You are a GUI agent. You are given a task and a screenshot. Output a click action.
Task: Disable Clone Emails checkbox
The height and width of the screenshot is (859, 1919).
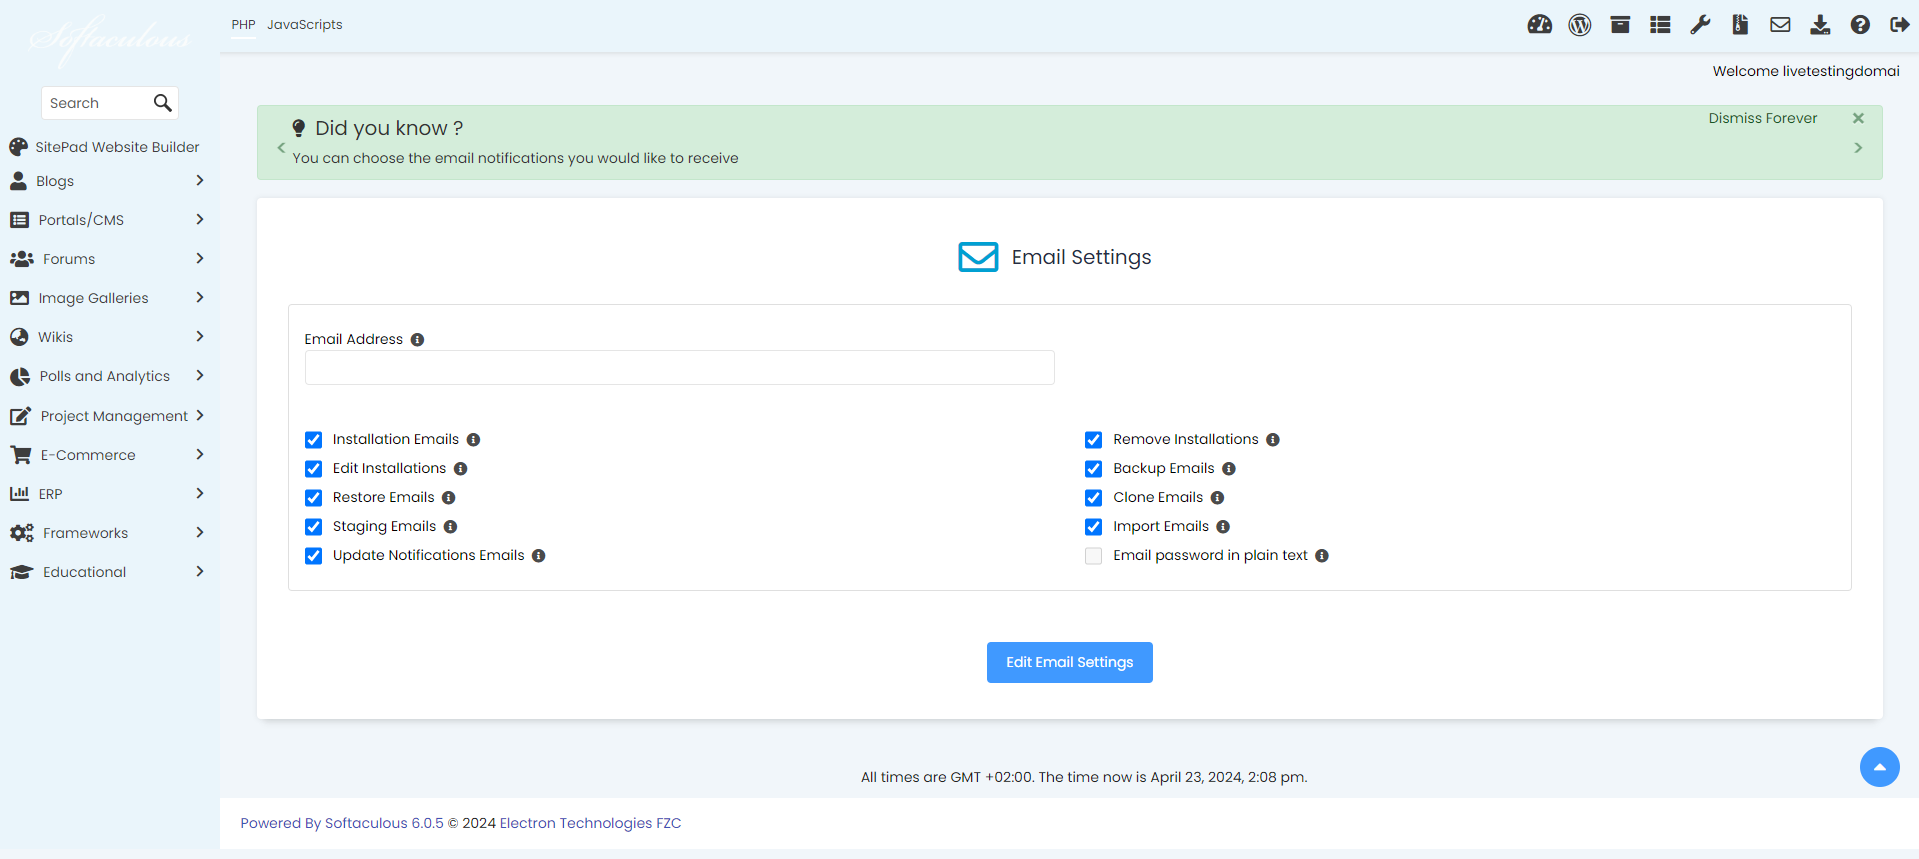[1094, 498]
